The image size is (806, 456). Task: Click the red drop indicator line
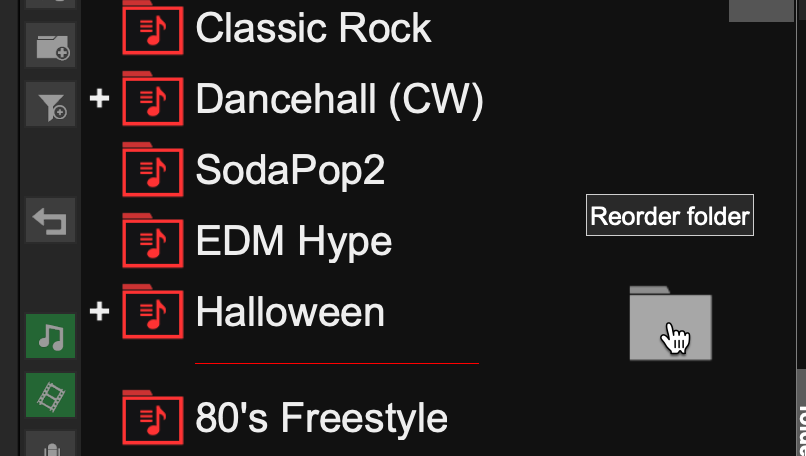coord(337,363)
